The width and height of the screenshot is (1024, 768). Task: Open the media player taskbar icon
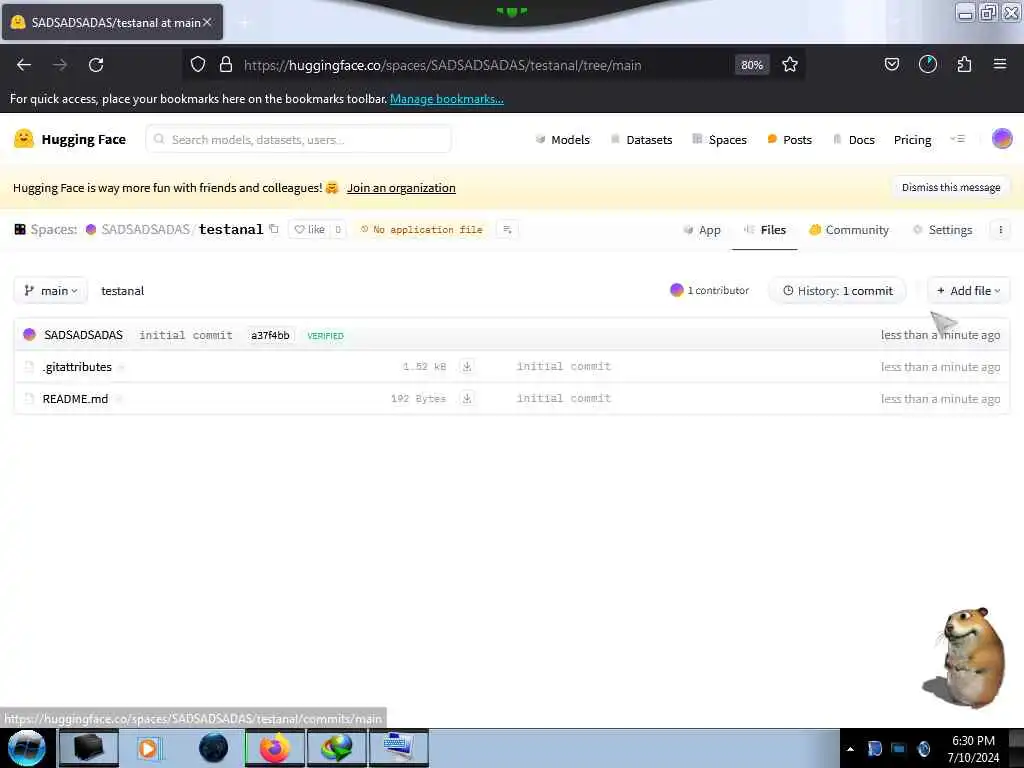click(x=148, y=748)
